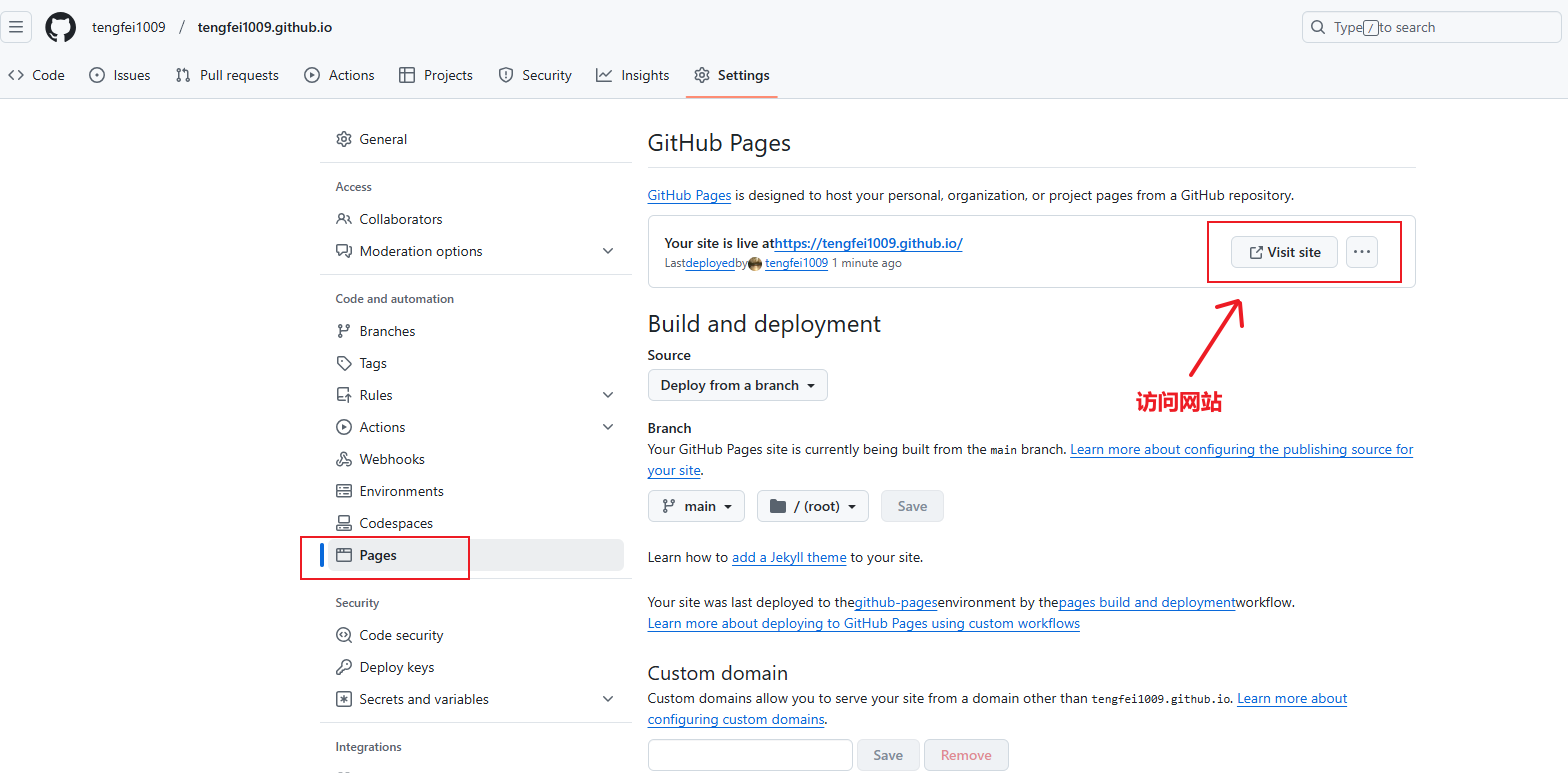
Task: Click the GitHub Octocat logo
Action: coord(60,27)
